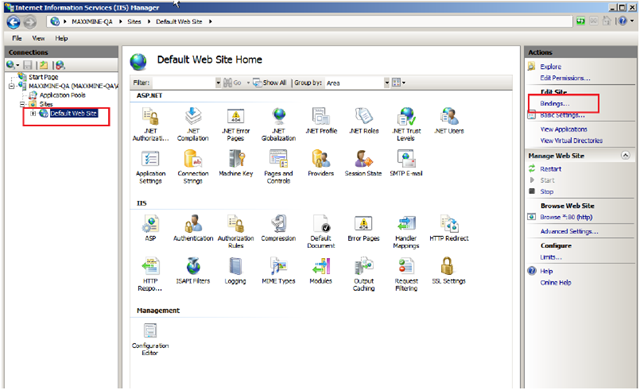
Task: Open the Help menu
Action: [62, 38]
